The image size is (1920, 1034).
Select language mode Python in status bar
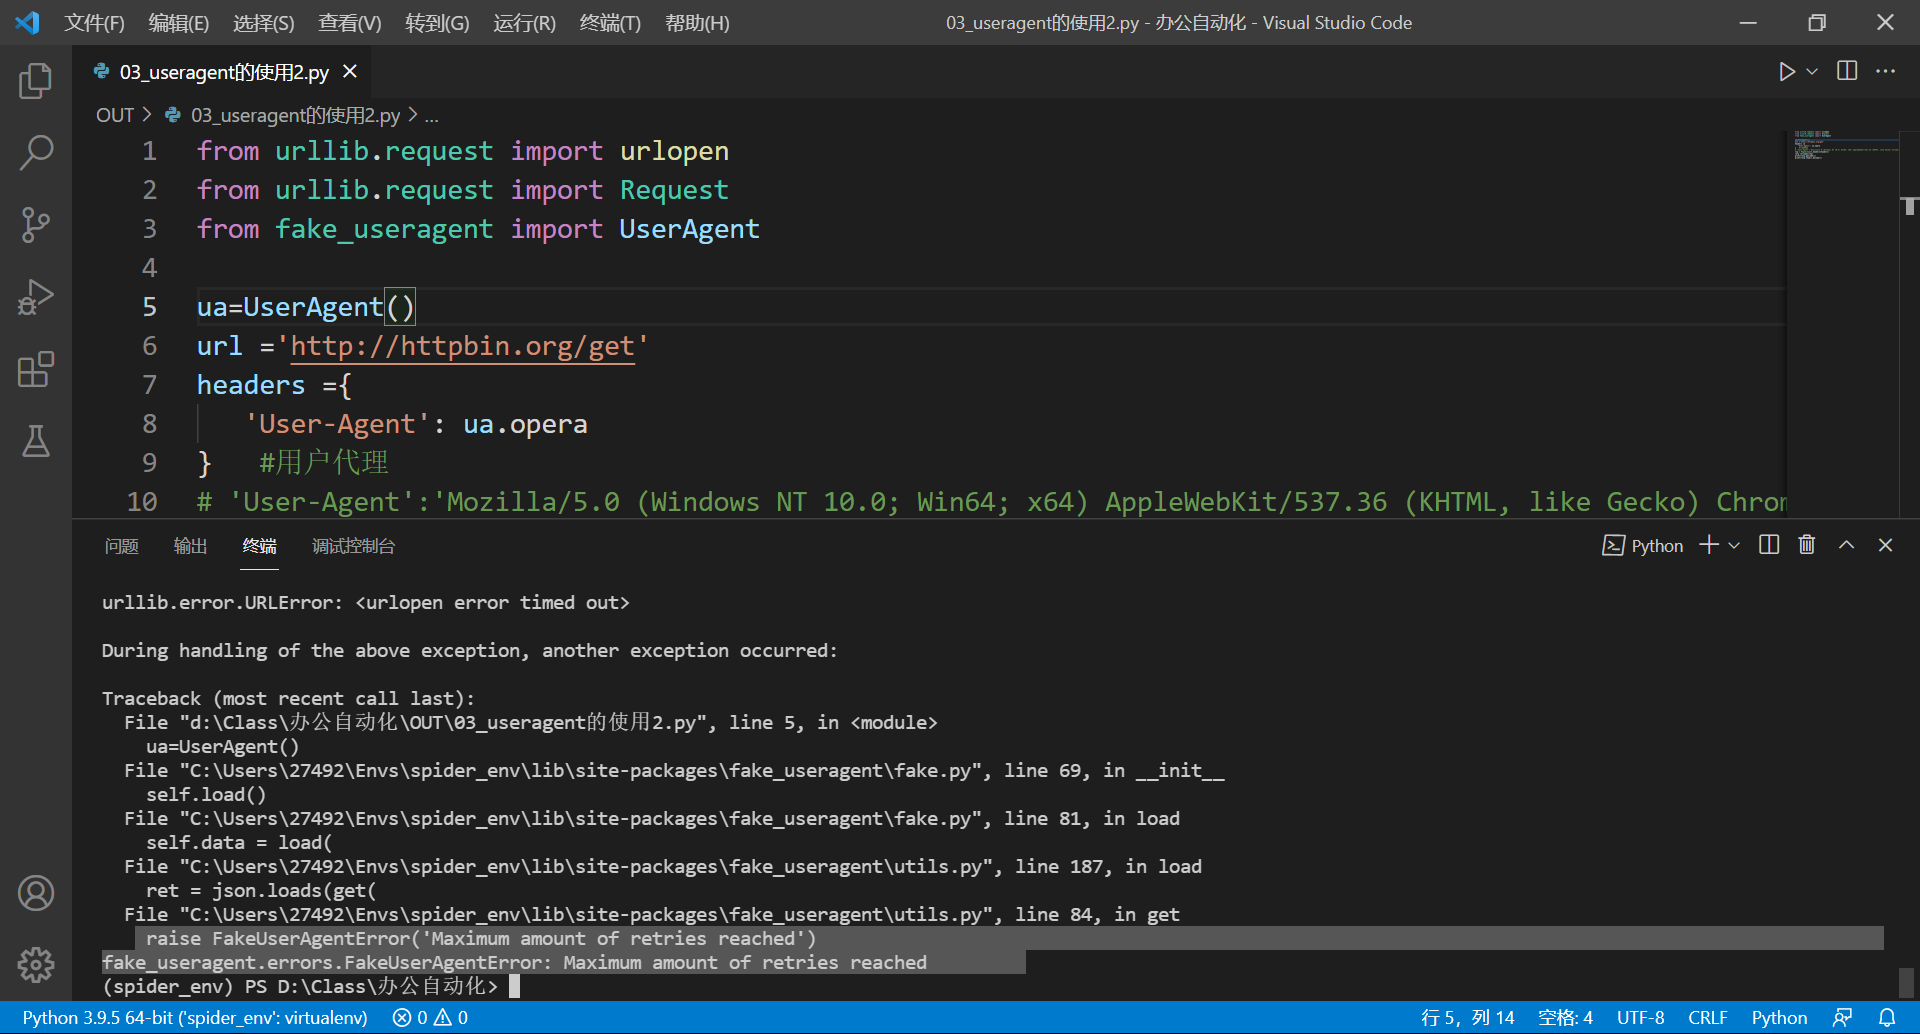point(1779,1018)
